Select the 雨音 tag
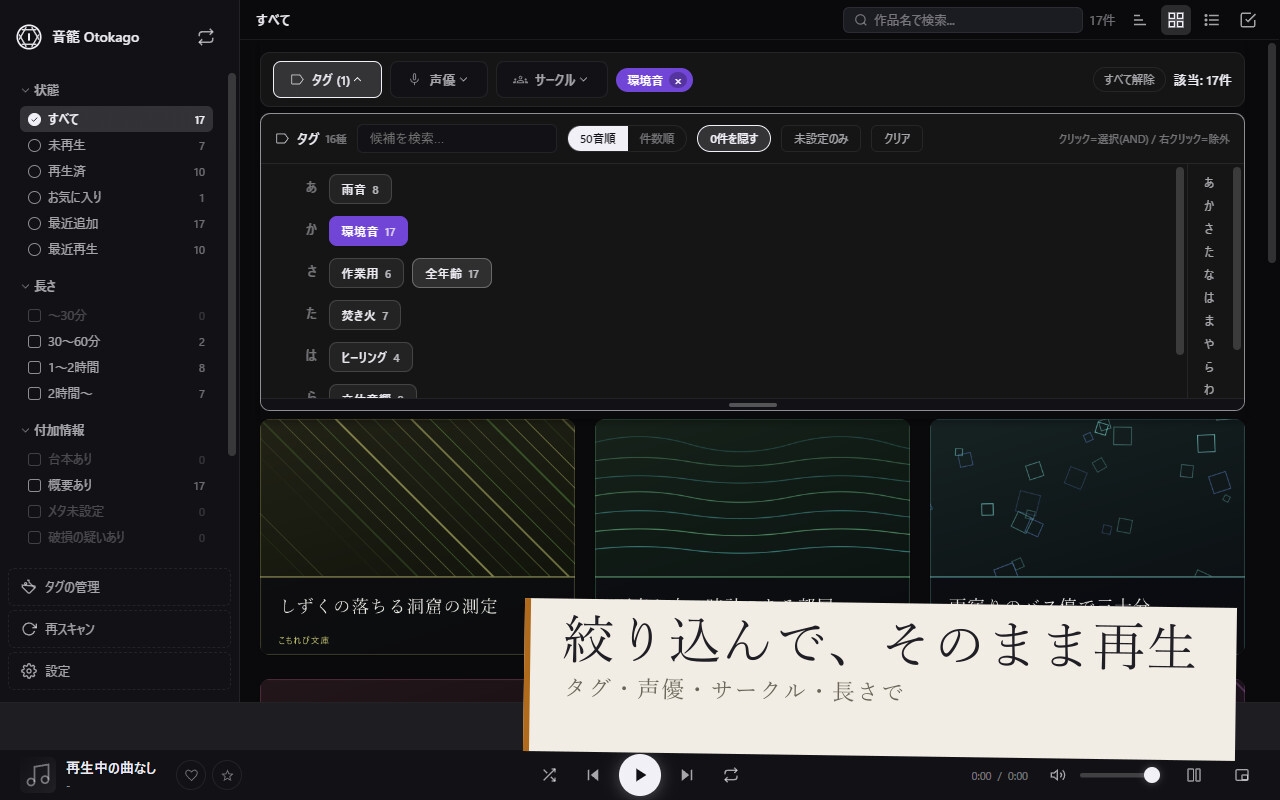Image resolution: width=1280 pixels, height=800 pixels. [x=360, y=189]
